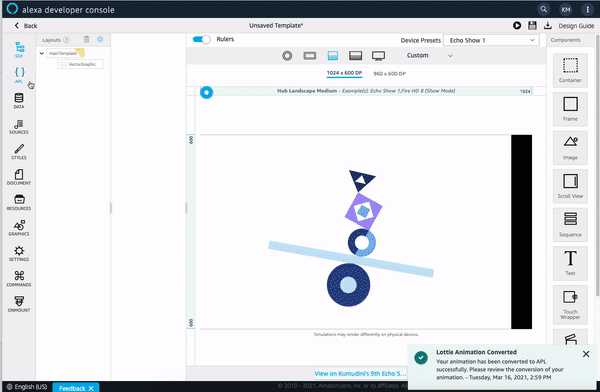Open the GUI view in sidebar
The width and height of the screenshot is (600, 392).
coord(19,50)
